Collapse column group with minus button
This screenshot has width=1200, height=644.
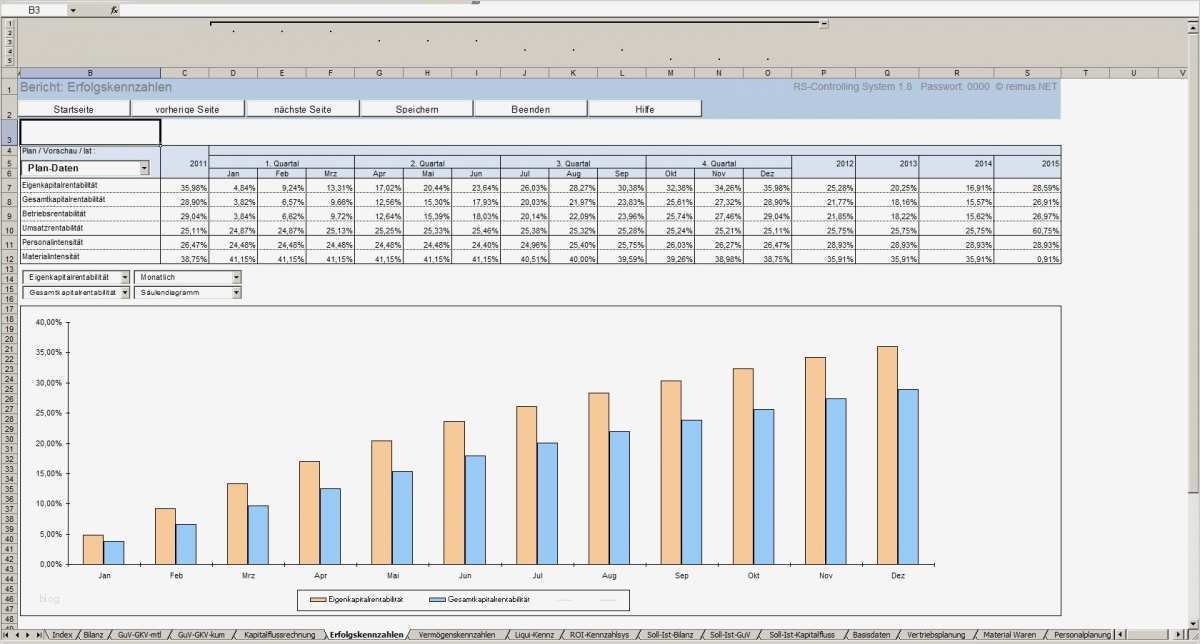824,23
